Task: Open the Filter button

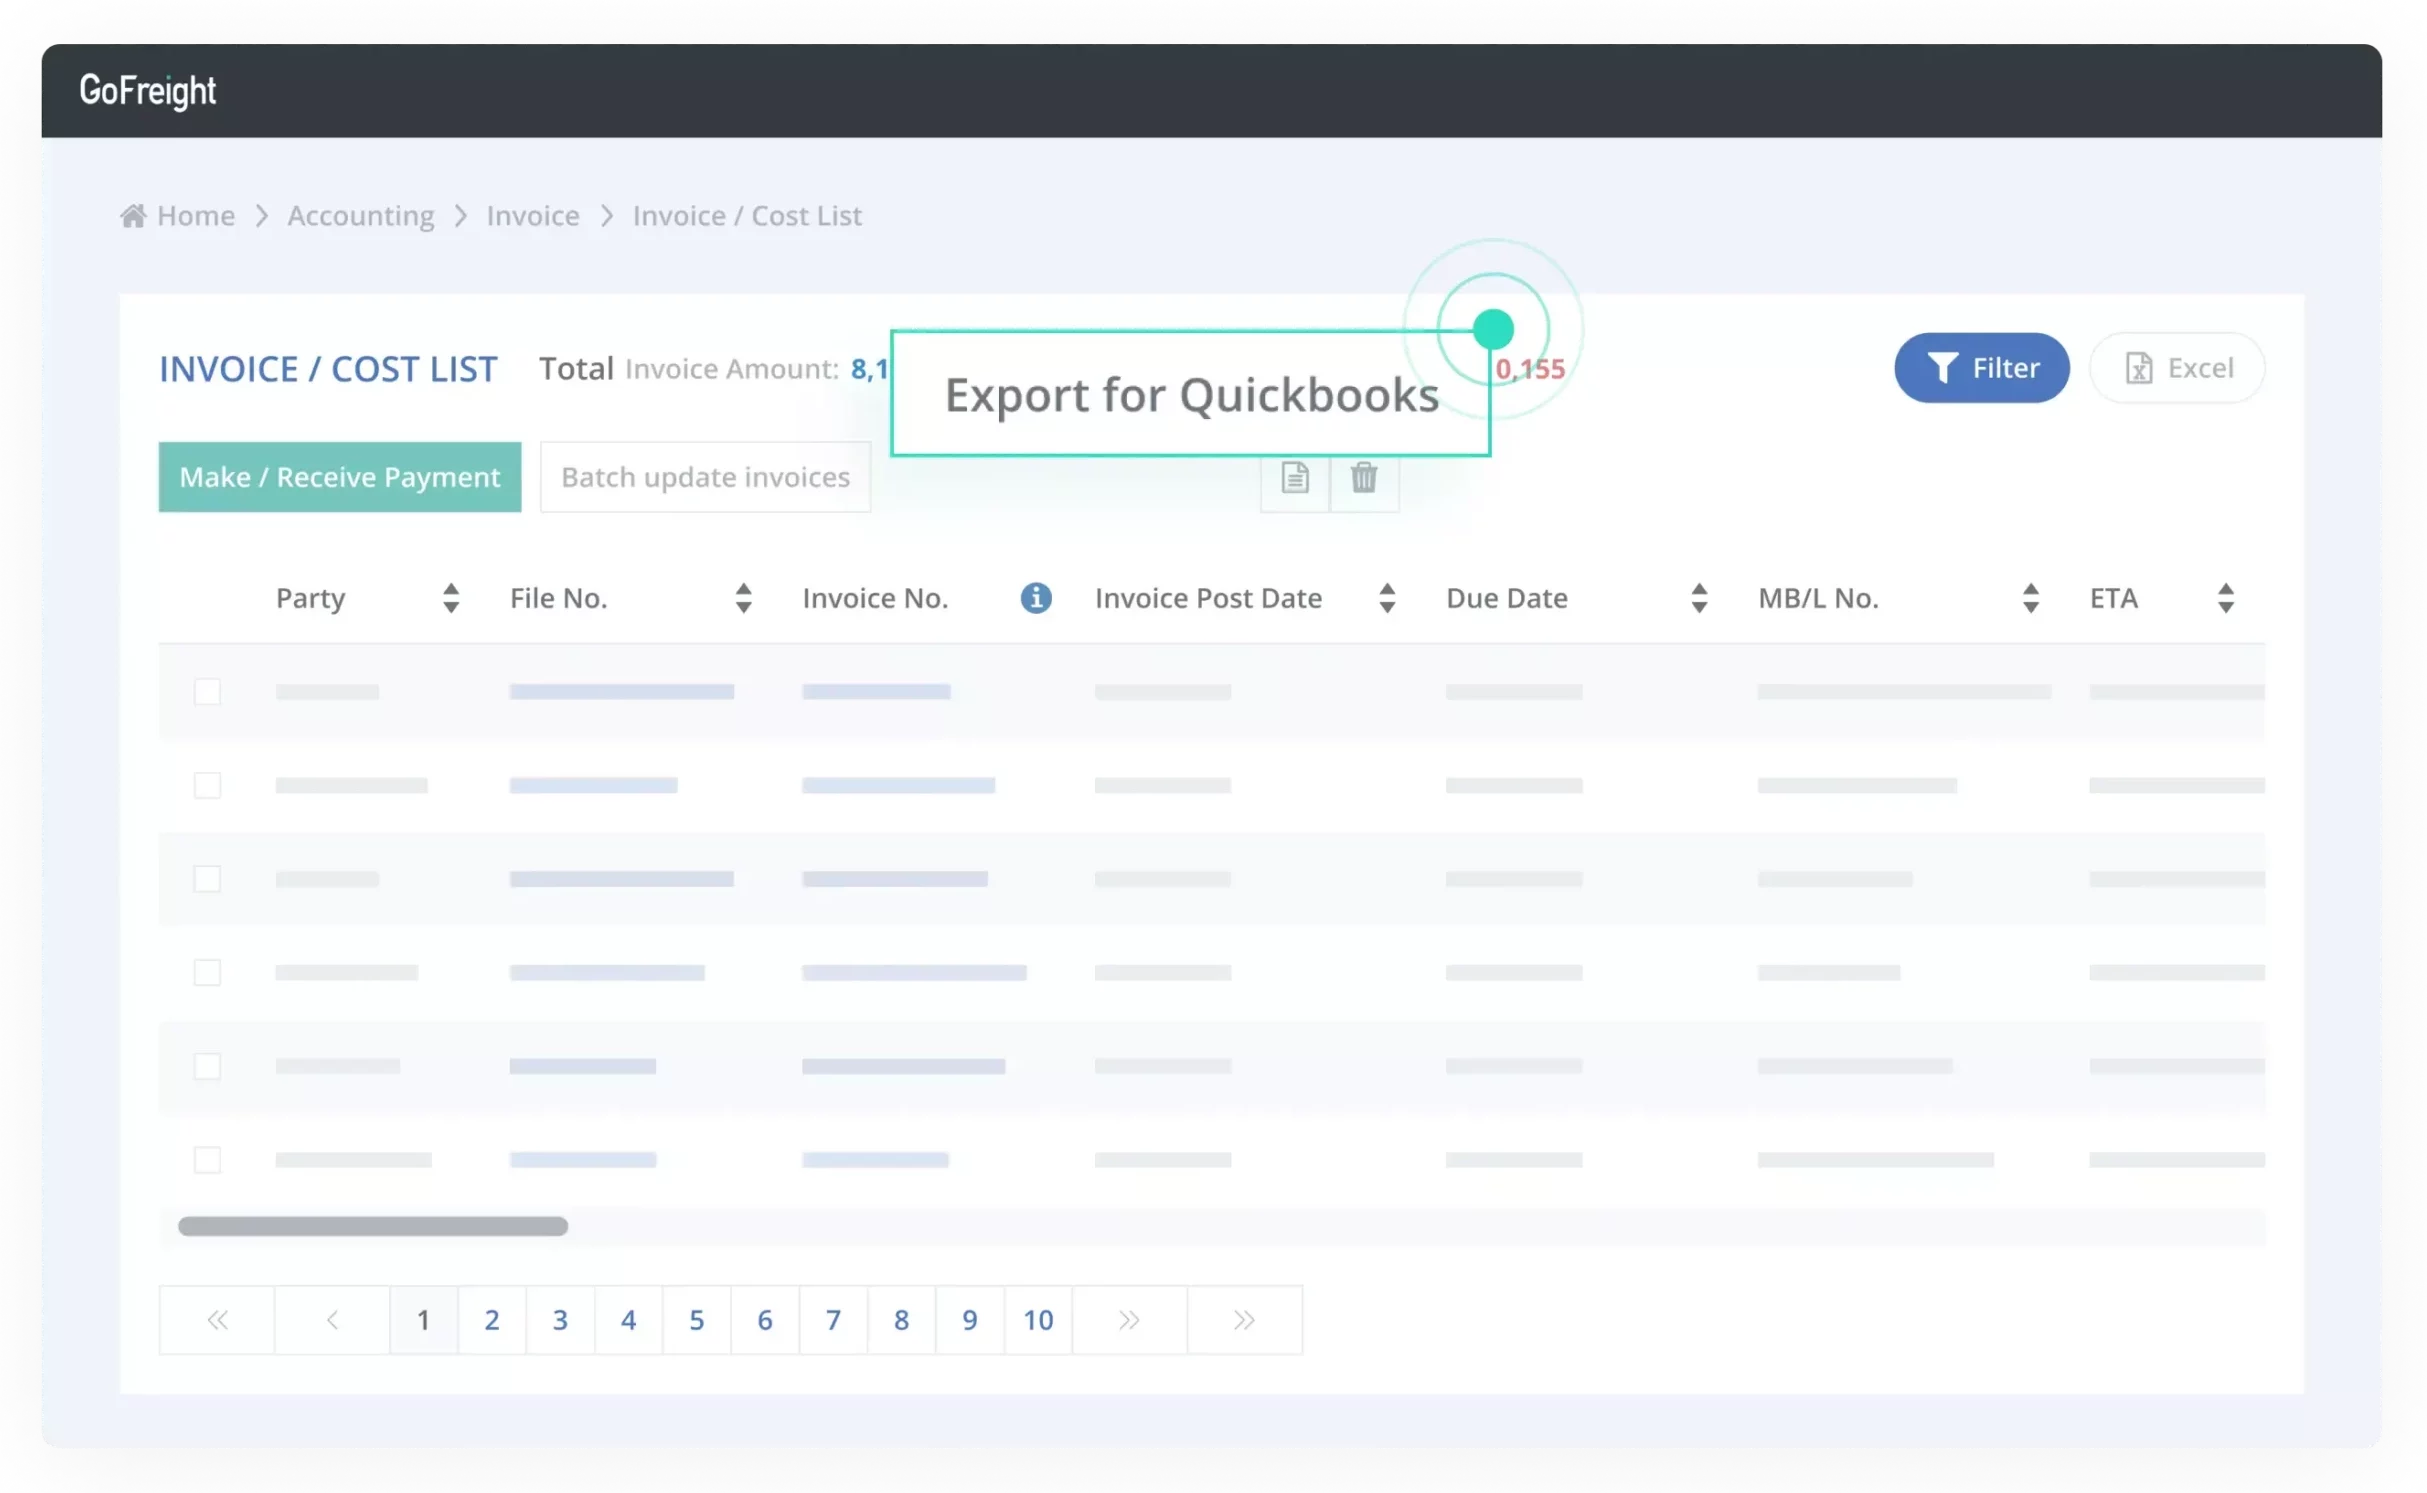Action: [1981, 368]
